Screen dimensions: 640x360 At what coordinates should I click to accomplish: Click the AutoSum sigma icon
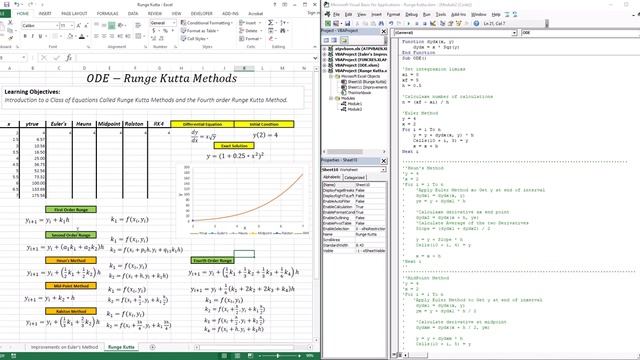coord(270,23)
